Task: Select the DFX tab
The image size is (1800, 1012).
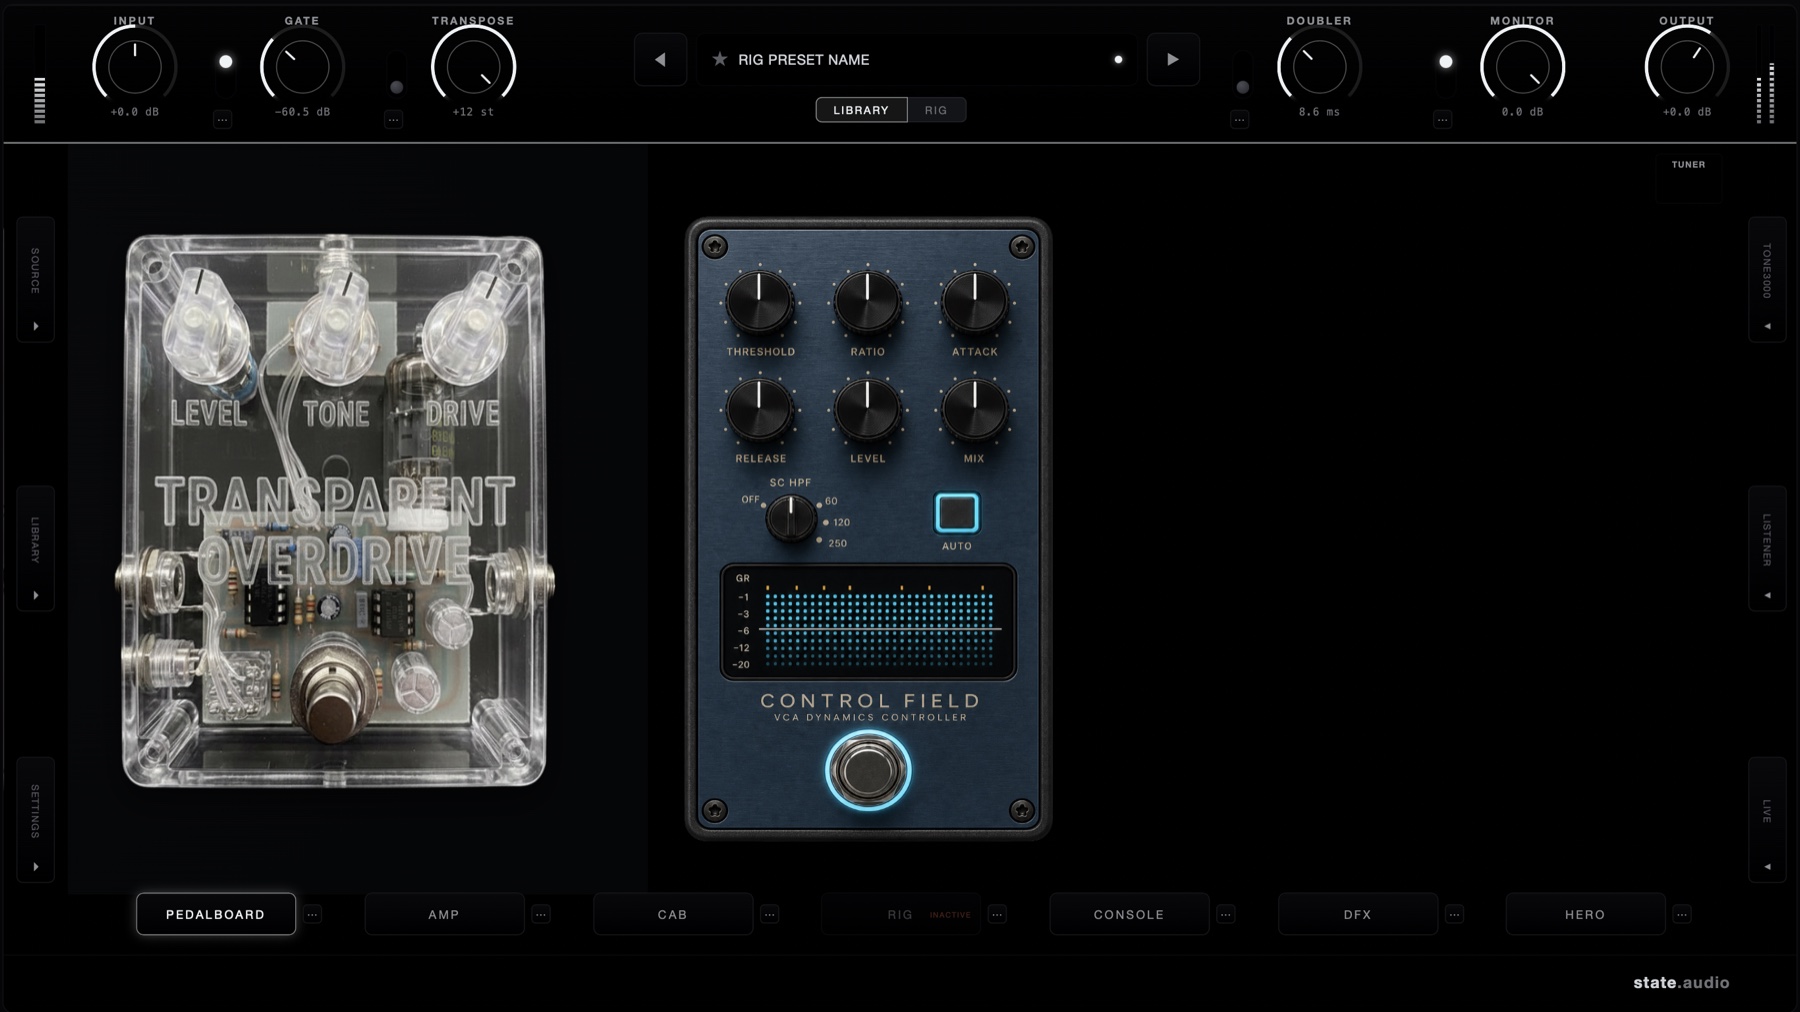Action: (1358, 914)
